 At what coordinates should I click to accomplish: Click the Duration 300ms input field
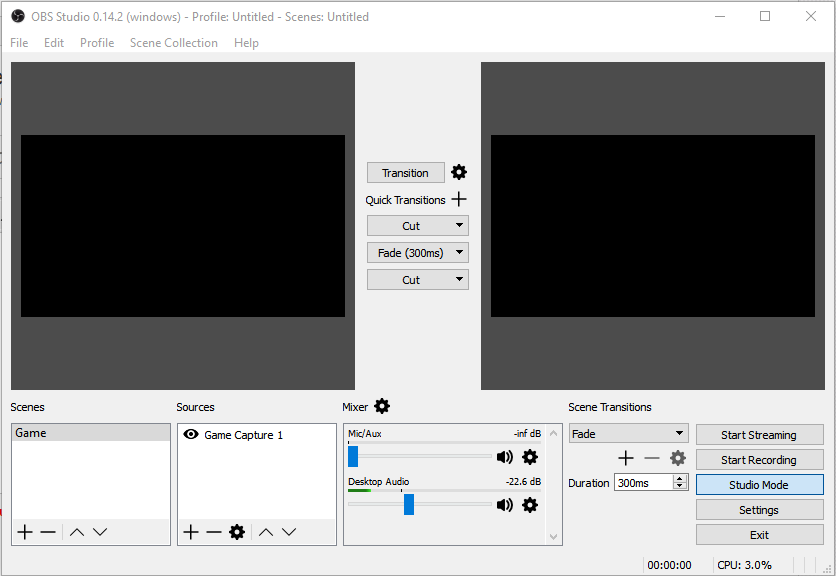point(644,483)
